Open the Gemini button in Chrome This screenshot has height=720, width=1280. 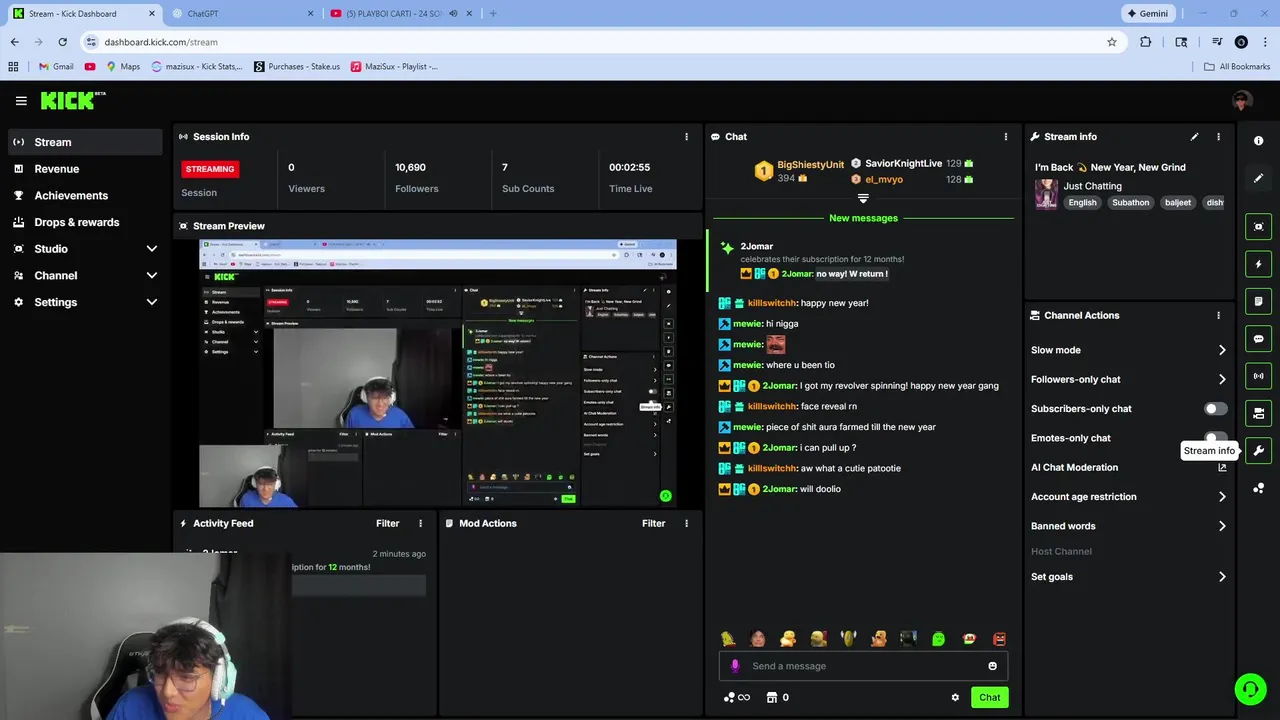(1147, 13)
